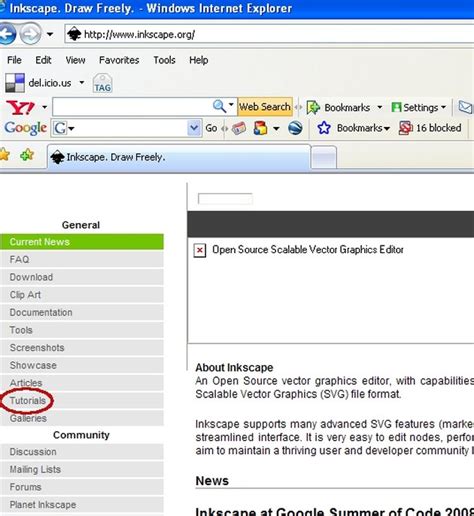Image resolution: width=474 pixels, height=516 pixels.
Task: Open the FAQ sidebar link
Action: click(x=82, y=259)
